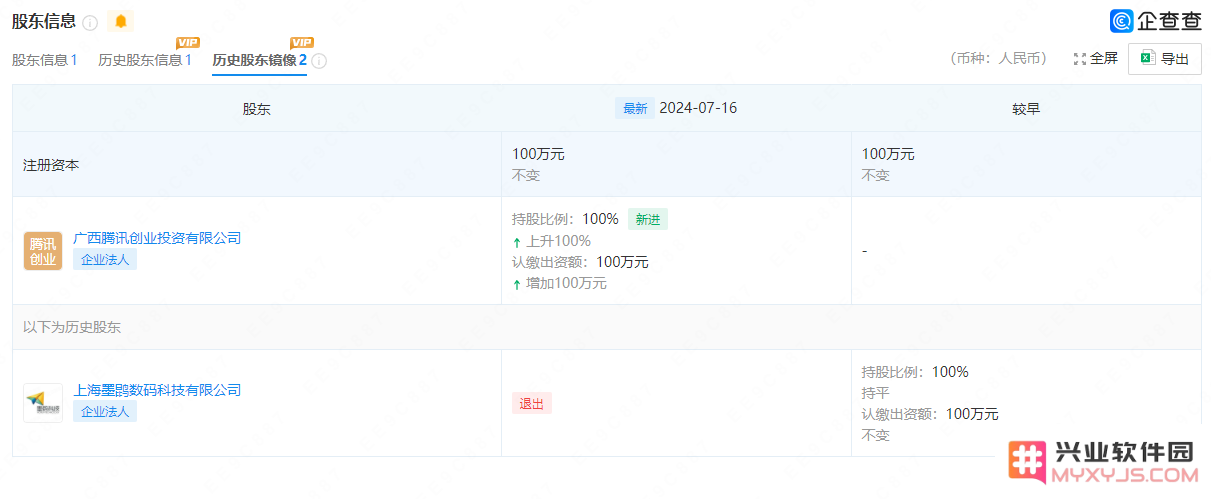Image resolution: width=1211 pixels, height=499 pixels.
Task: Click the 持平 status text
Action: (876, 393)
